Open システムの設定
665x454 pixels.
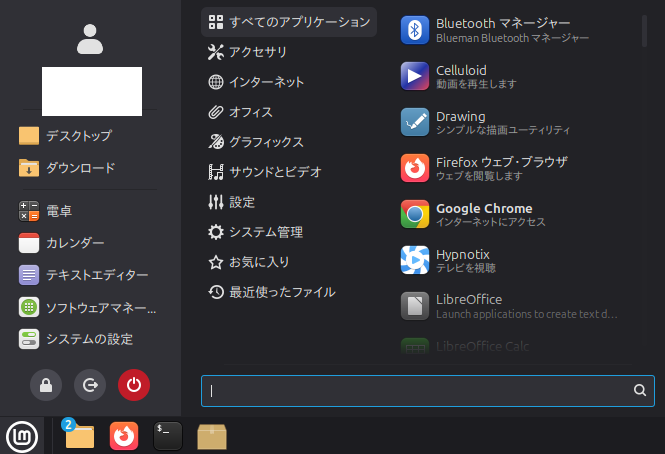pyautogui.click(x=89, y=339)
